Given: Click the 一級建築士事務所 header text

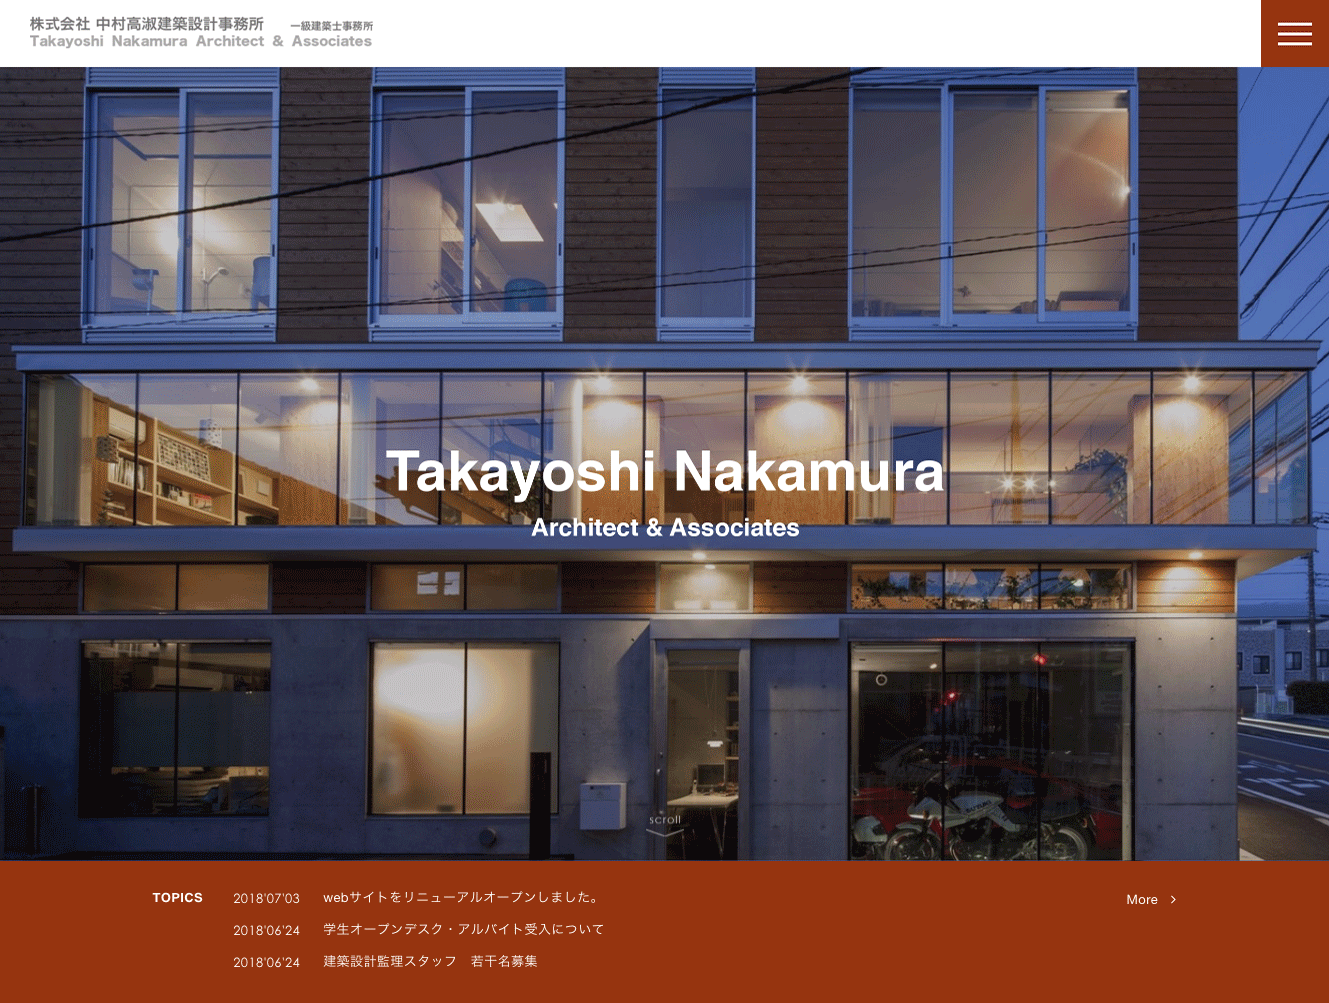Looking at the screenshot, I should click(x=331, y=26).
